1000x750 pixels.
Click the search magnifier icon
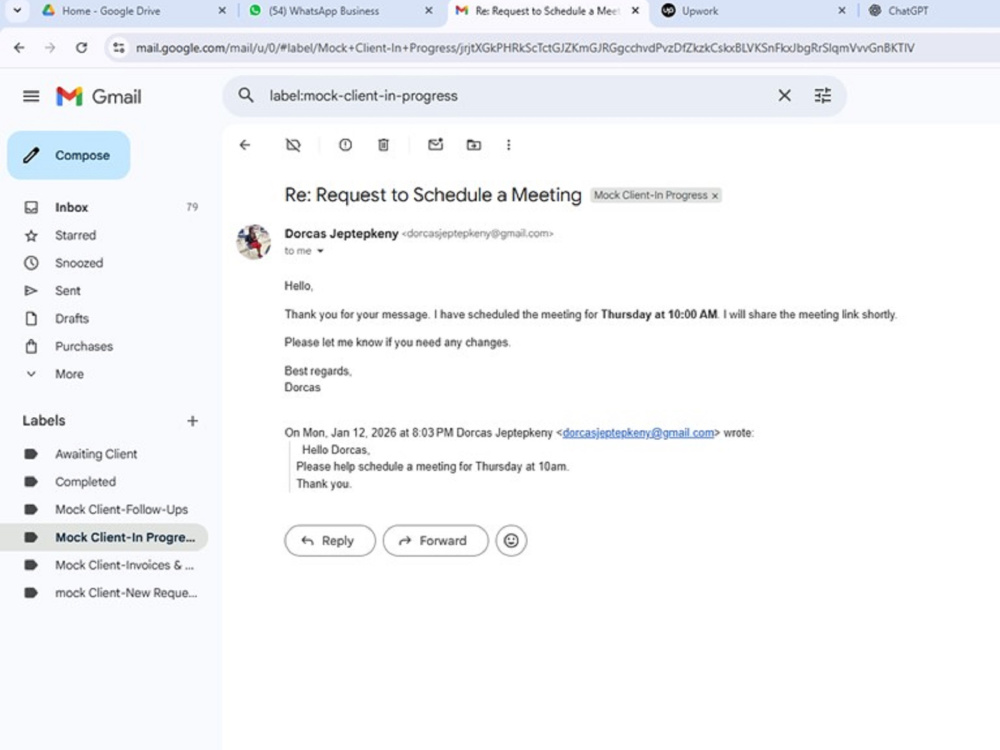point(246,96)
